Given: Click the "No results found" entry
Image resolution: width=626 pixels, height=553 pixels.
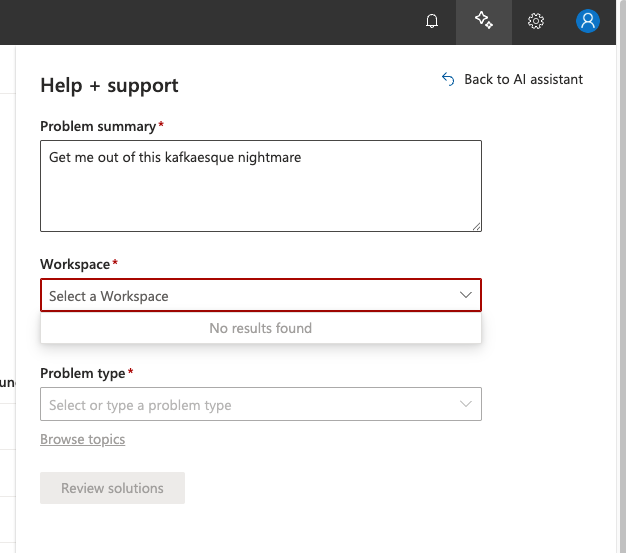Looking at the screenshot, I should [x=260, y=328].
